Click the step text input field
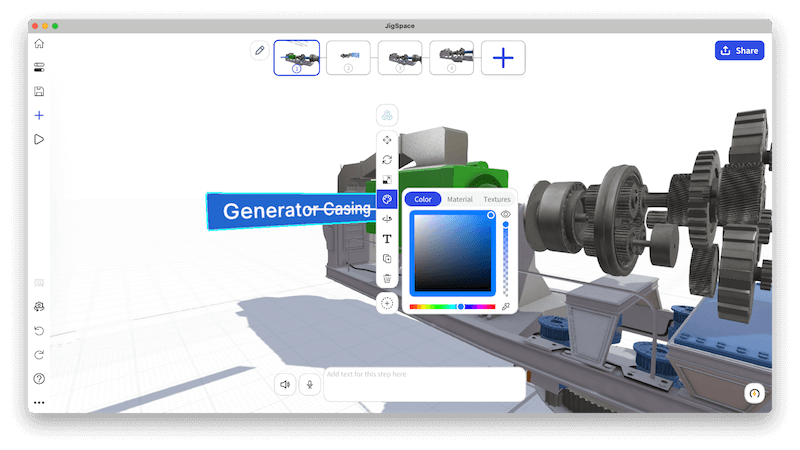 (424, 384)
